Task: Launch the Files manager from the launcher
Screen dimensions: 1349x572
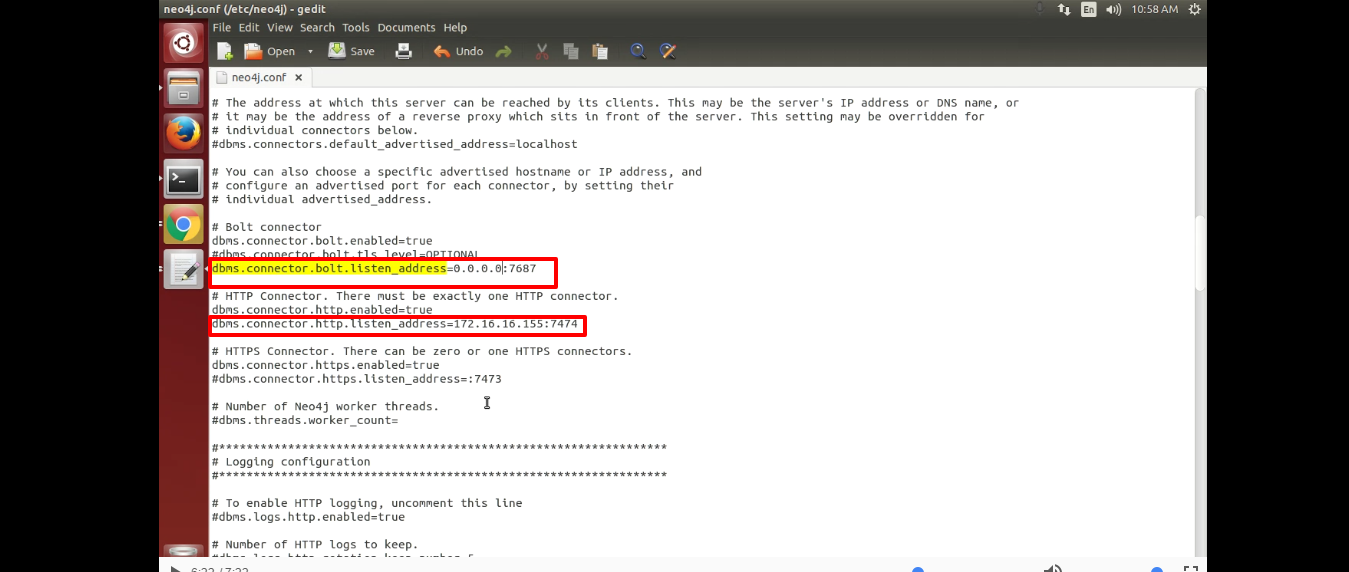Action: pos(183,88)
